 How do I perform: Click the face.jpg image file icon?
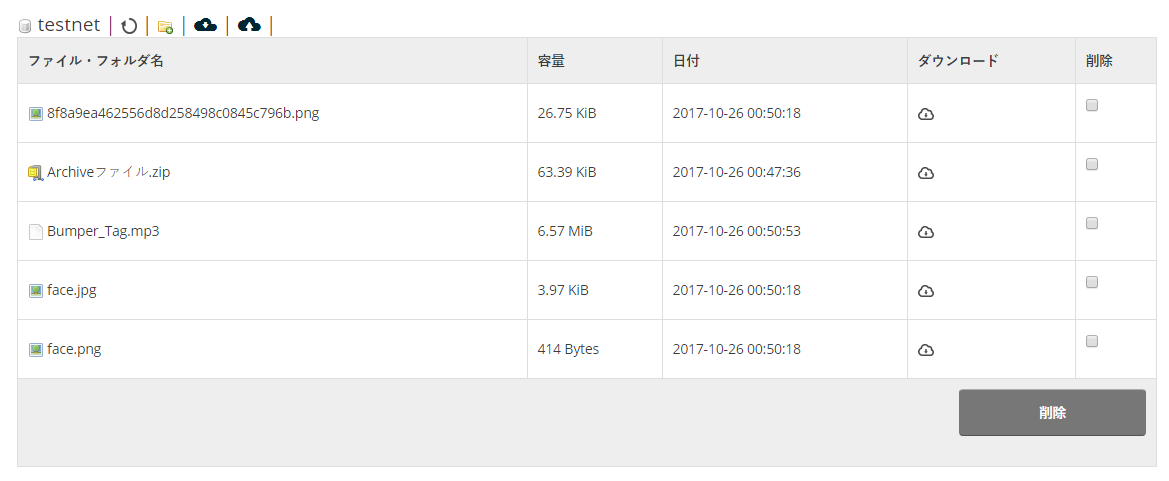pyautogui.click(x=36, y=291)
